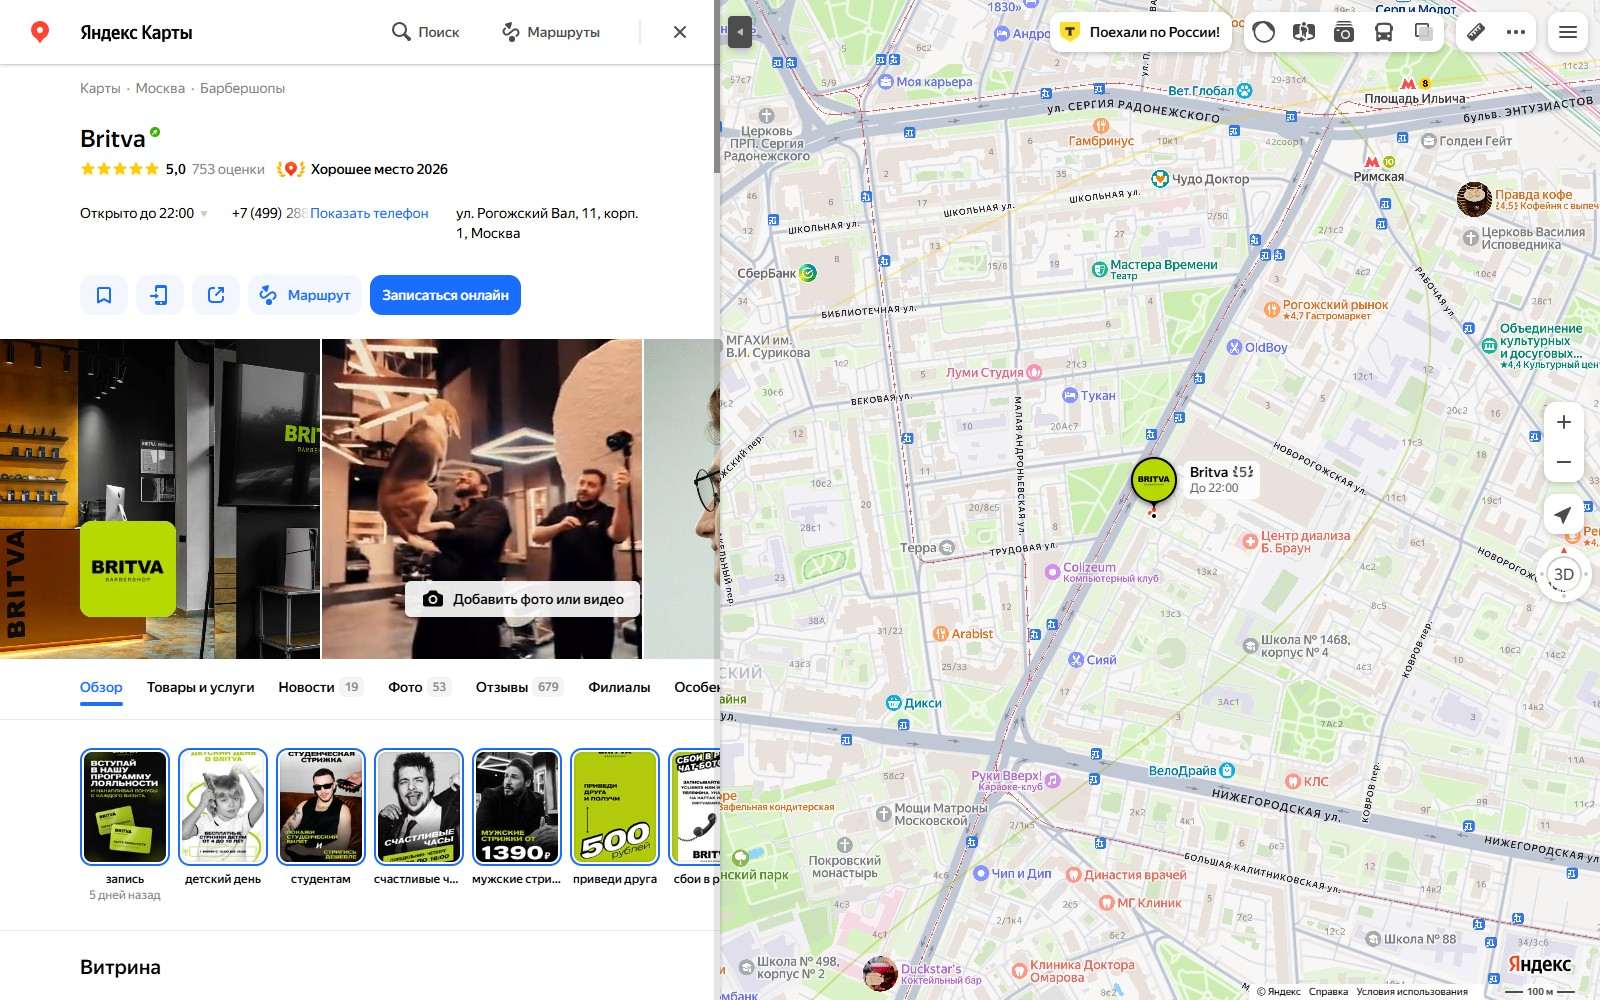The image size is (1600, 1000).
Task: Zoom in with the plus button
Action: pos(1564,422)
